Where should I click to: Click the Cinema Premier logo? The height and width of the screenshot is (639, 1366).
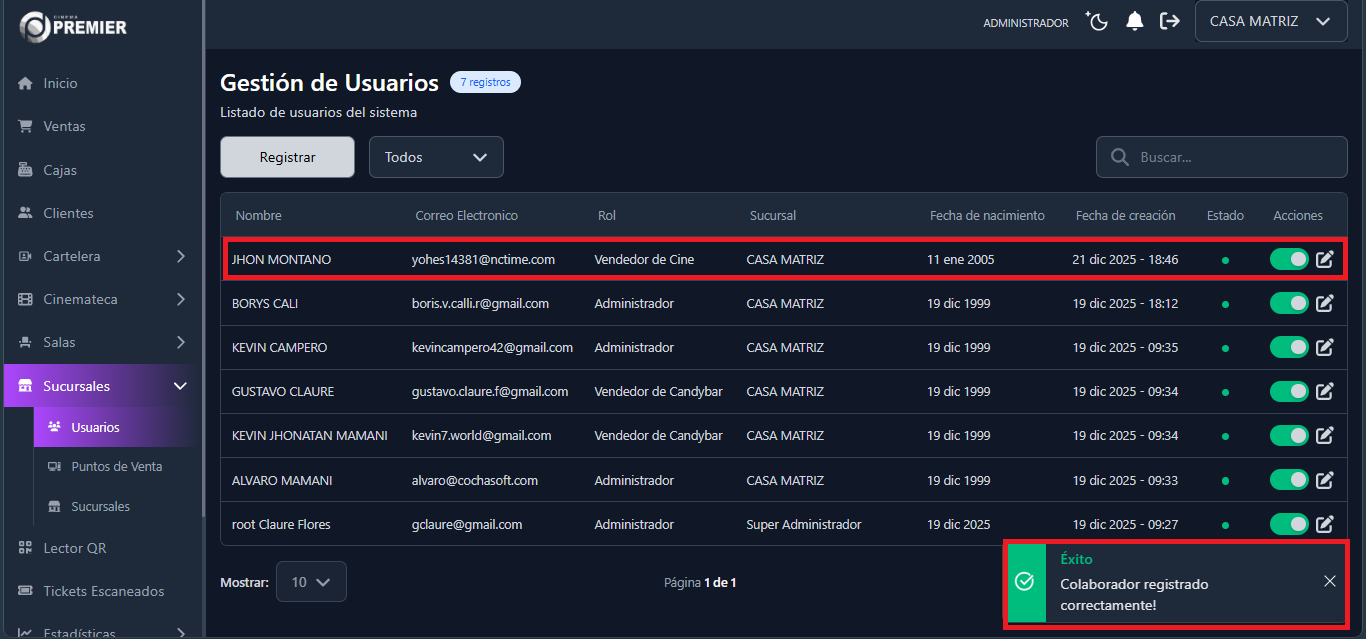(74, 26)
